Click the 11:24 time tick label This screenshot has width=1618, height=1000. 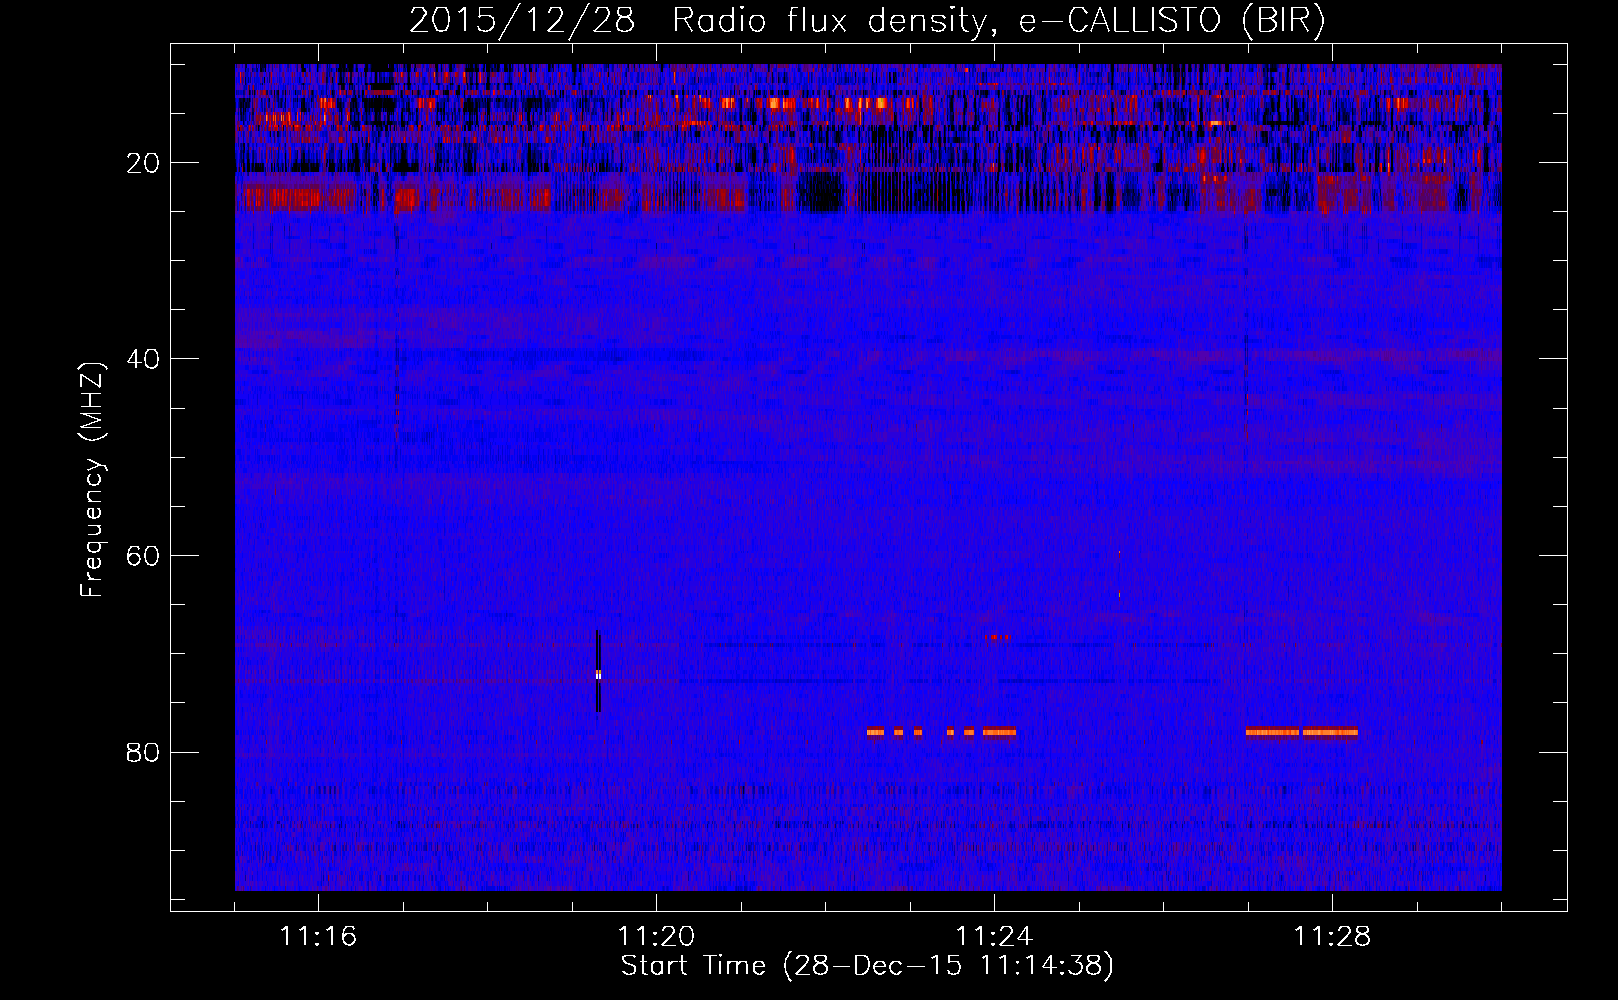(994, 937)
